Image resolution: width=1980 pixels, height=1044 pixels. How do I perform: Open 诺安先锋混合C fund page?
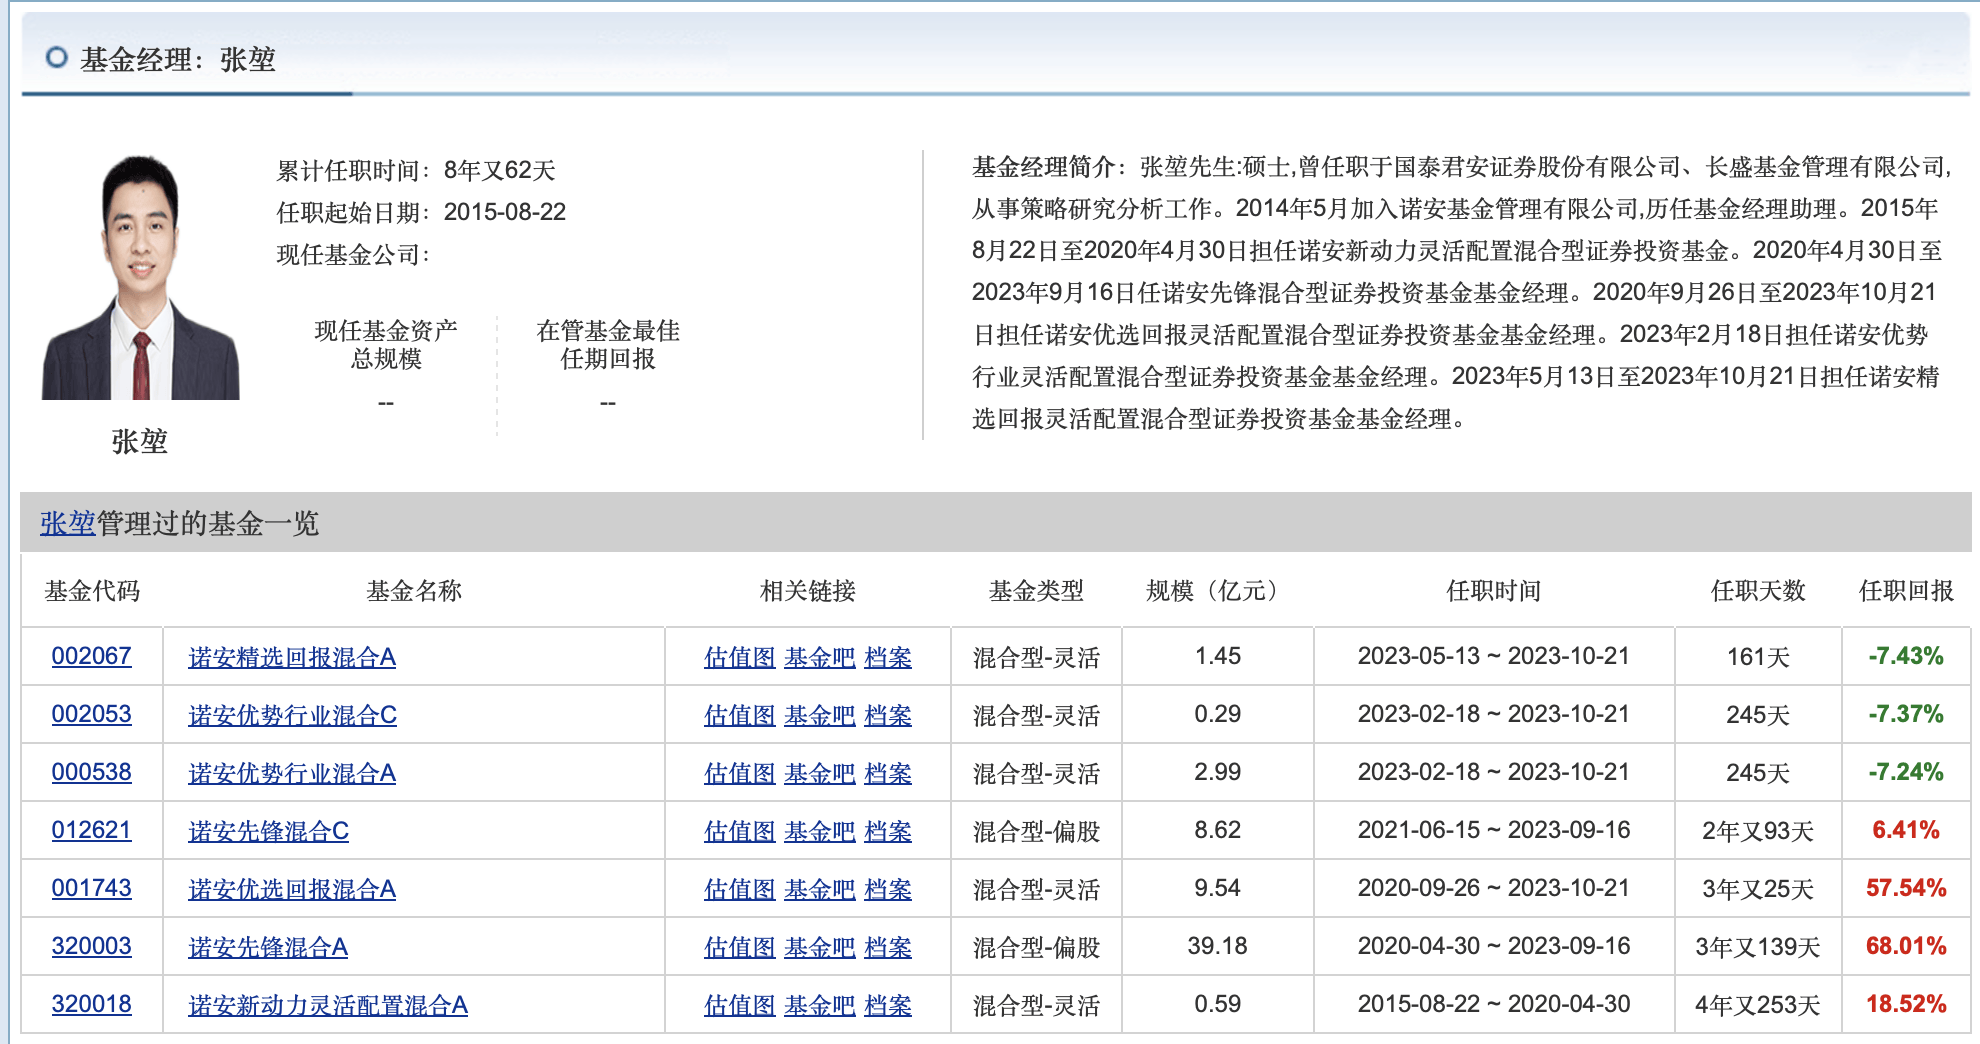(x=269, y=831)
